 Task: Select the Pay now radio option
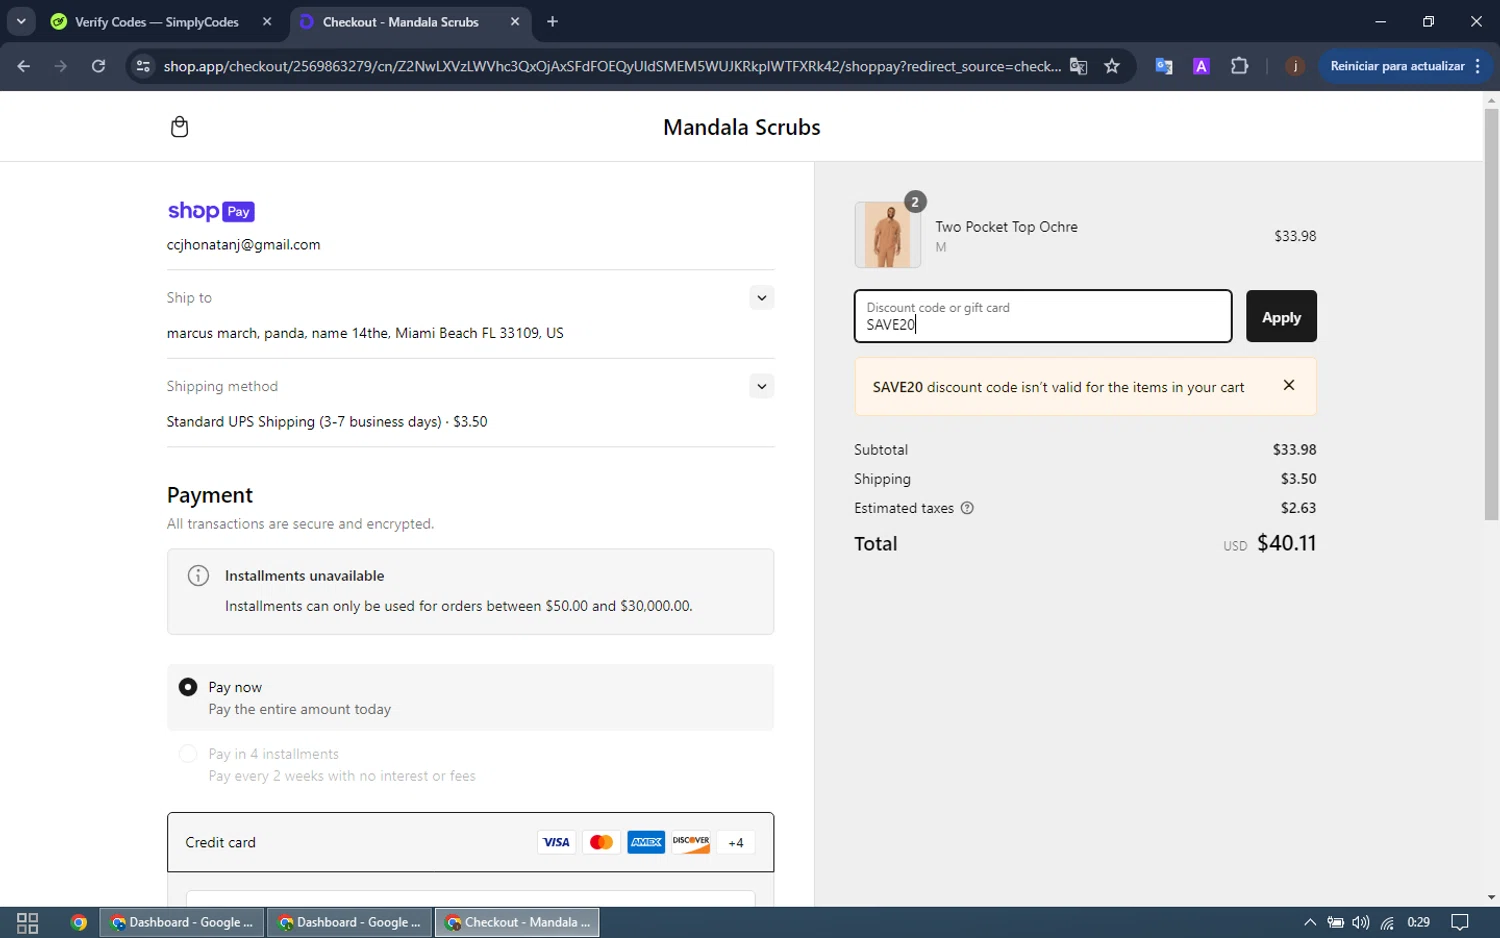pos(187,687)
